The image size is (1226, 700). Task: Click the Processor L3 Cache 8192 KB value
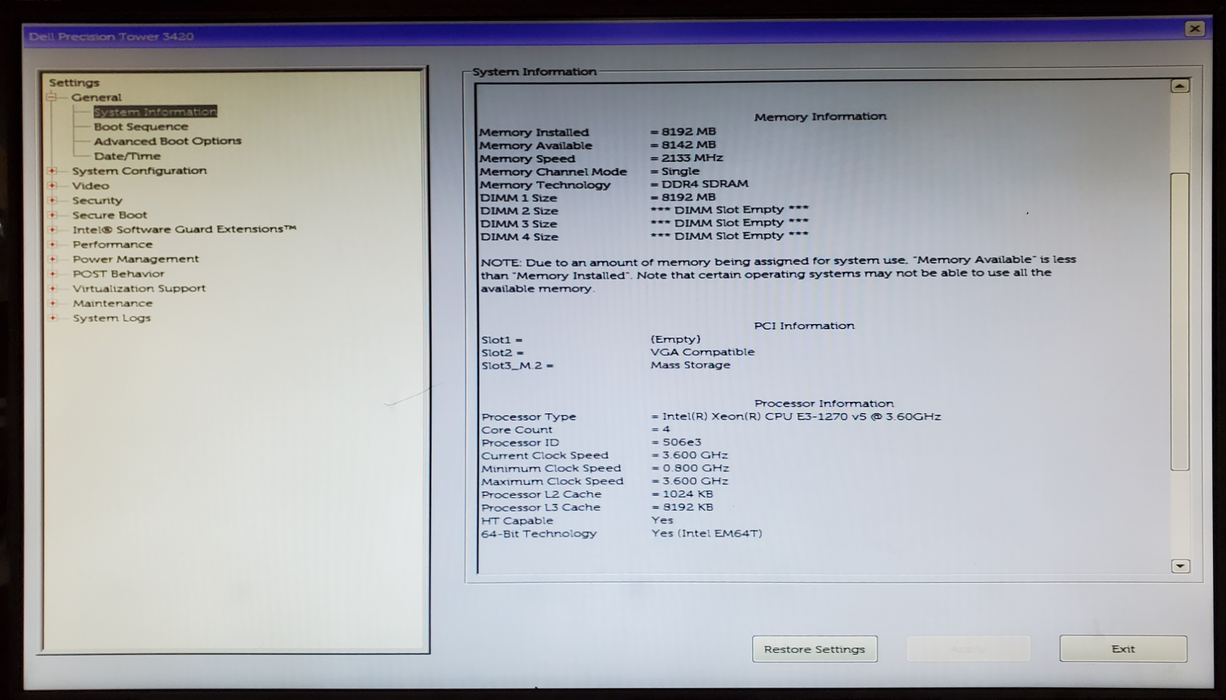point(683,507)
